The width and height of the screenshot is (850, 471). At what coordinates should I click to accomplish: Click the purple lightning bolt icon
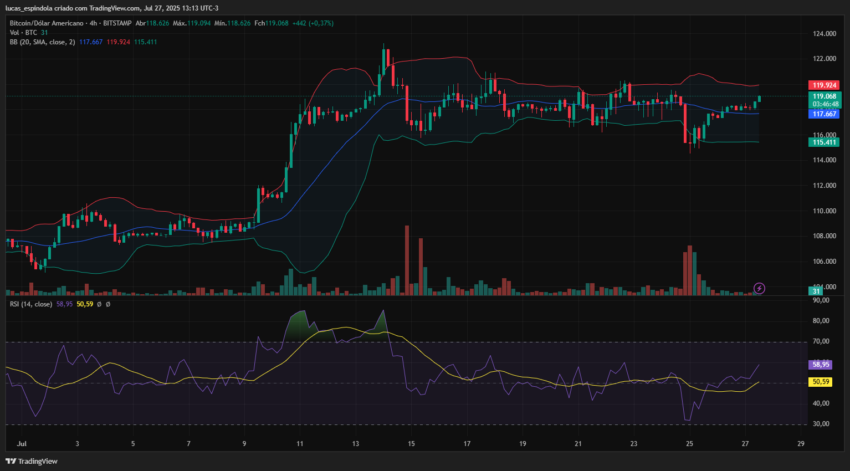(x=759, y=288)
